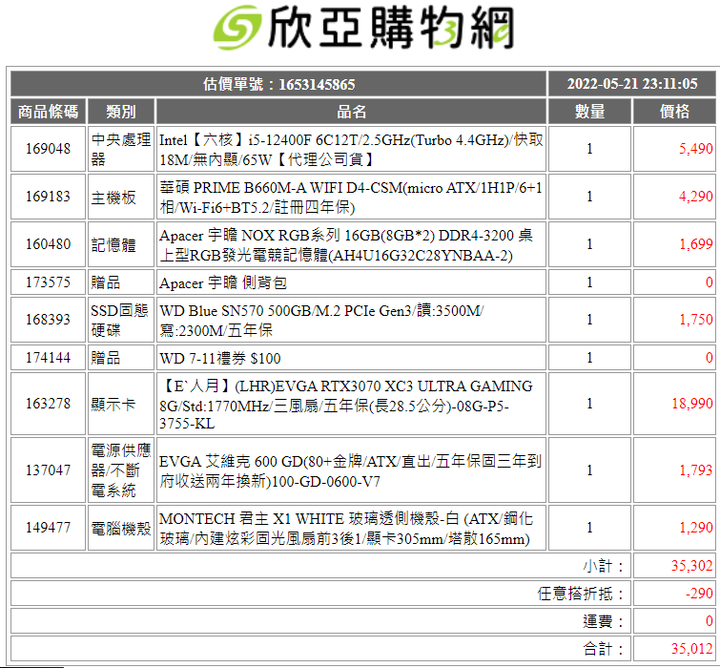Select barcode 163278
The width and height of the screenshot is (720, 668).
(x=48, y=404)
